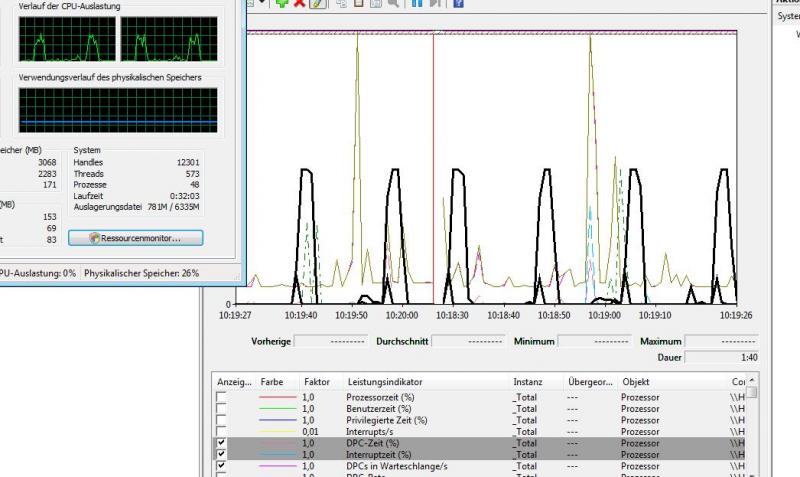Select the Interruptzeit (%) counter row name
The image size is (800, 477).
coord(378,455)
